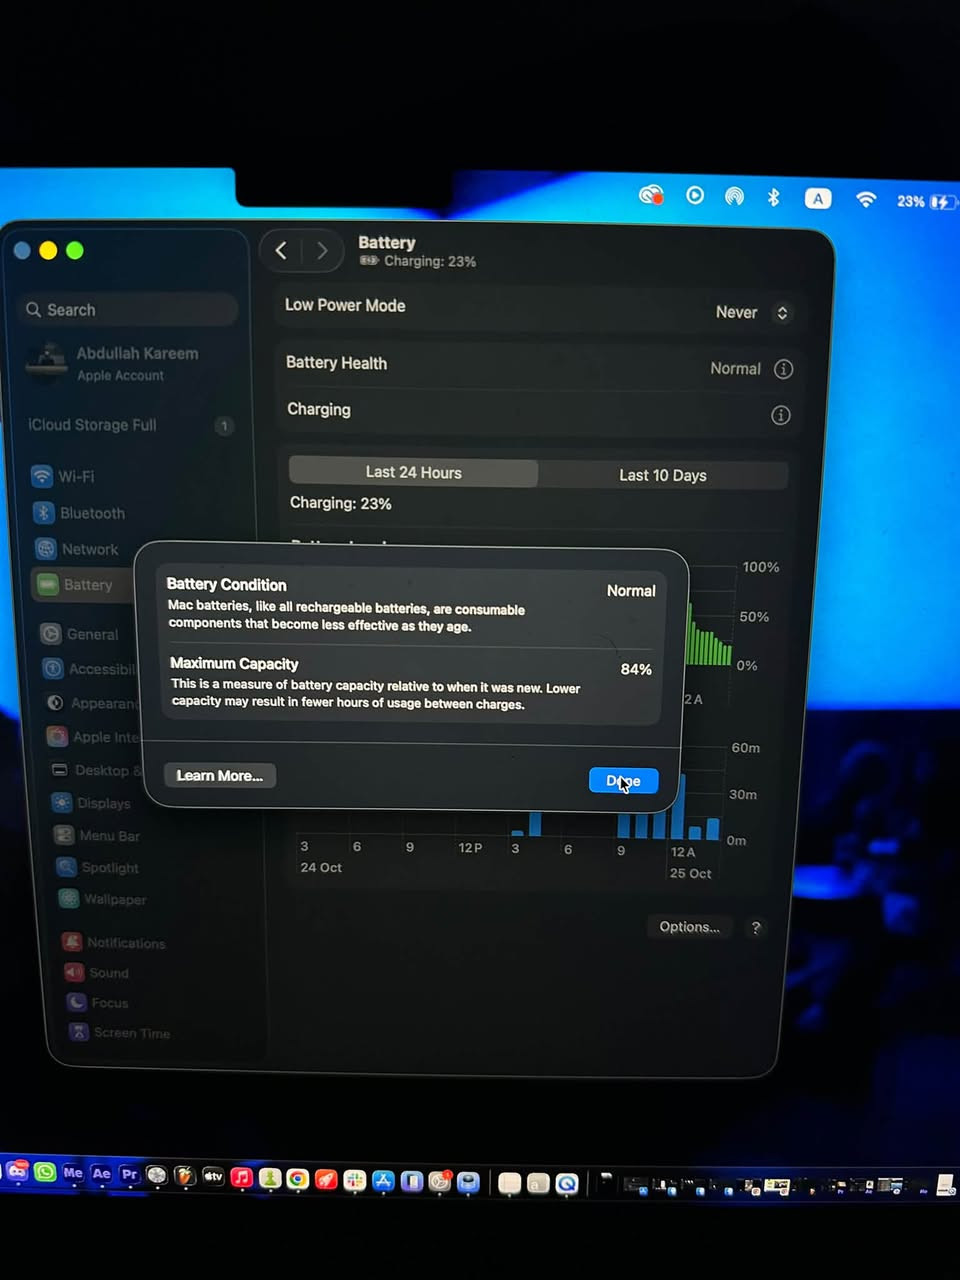Click the Battery Health info icon
Image resolution: width=960 pixels, height=1280 pixels.
784,369
